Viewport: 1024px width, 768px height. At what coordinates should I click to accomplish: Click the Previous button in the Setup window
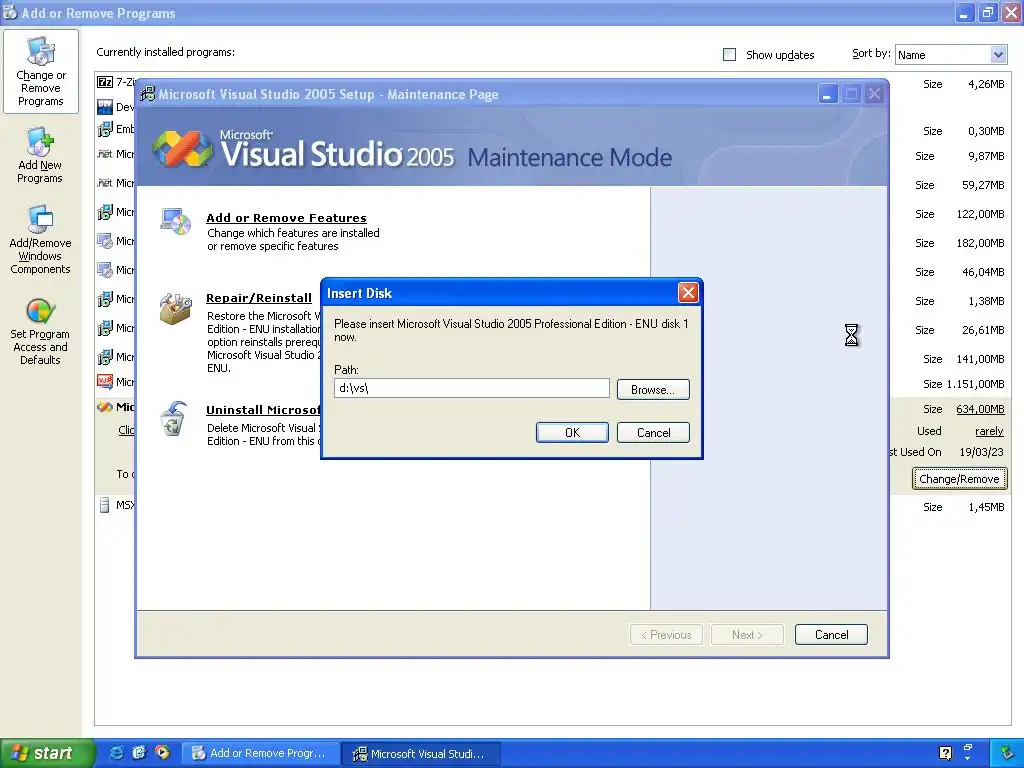point(666,635)
